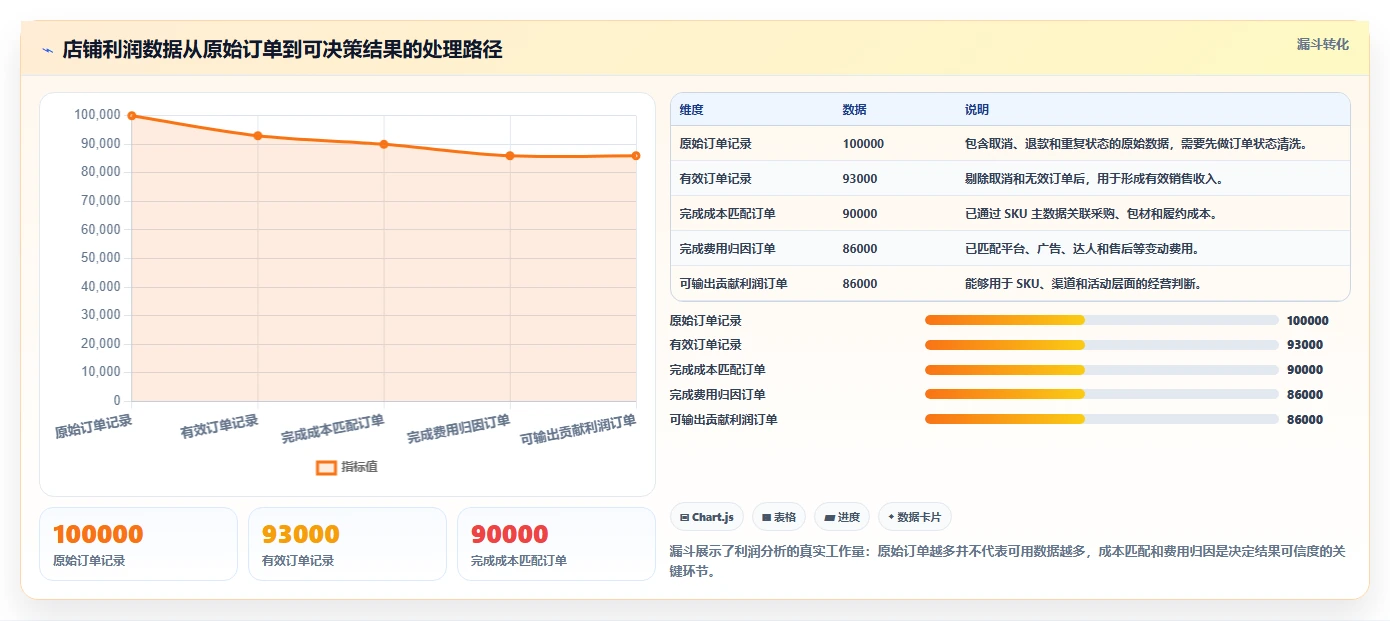
Task: Click the chart point for 原始订单记录
Action: (132, 116)
